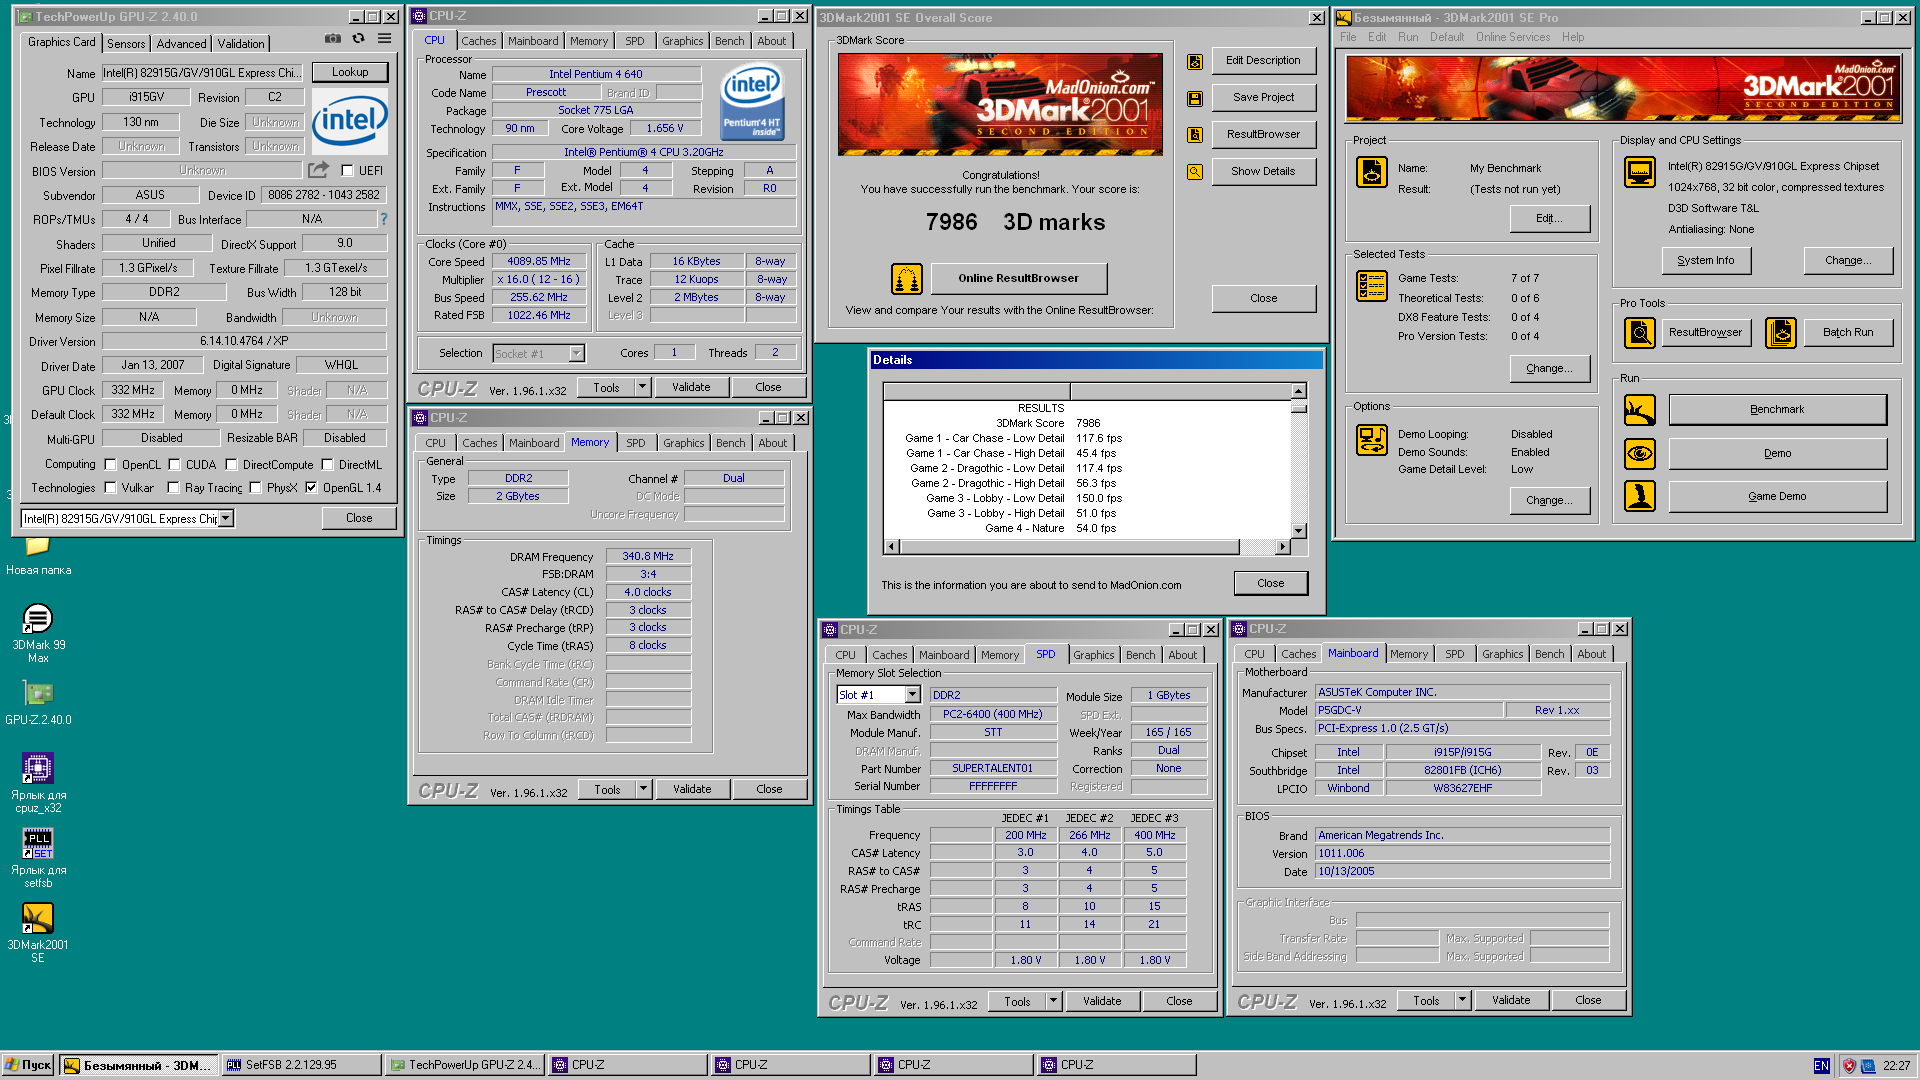
Task: Toggle DirectCompute checkbox
Action: tap(231, 465)
